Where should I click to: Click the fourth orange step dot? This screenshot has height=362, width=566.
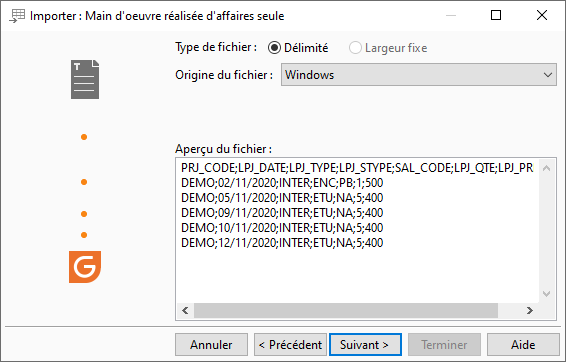(84, 235)
